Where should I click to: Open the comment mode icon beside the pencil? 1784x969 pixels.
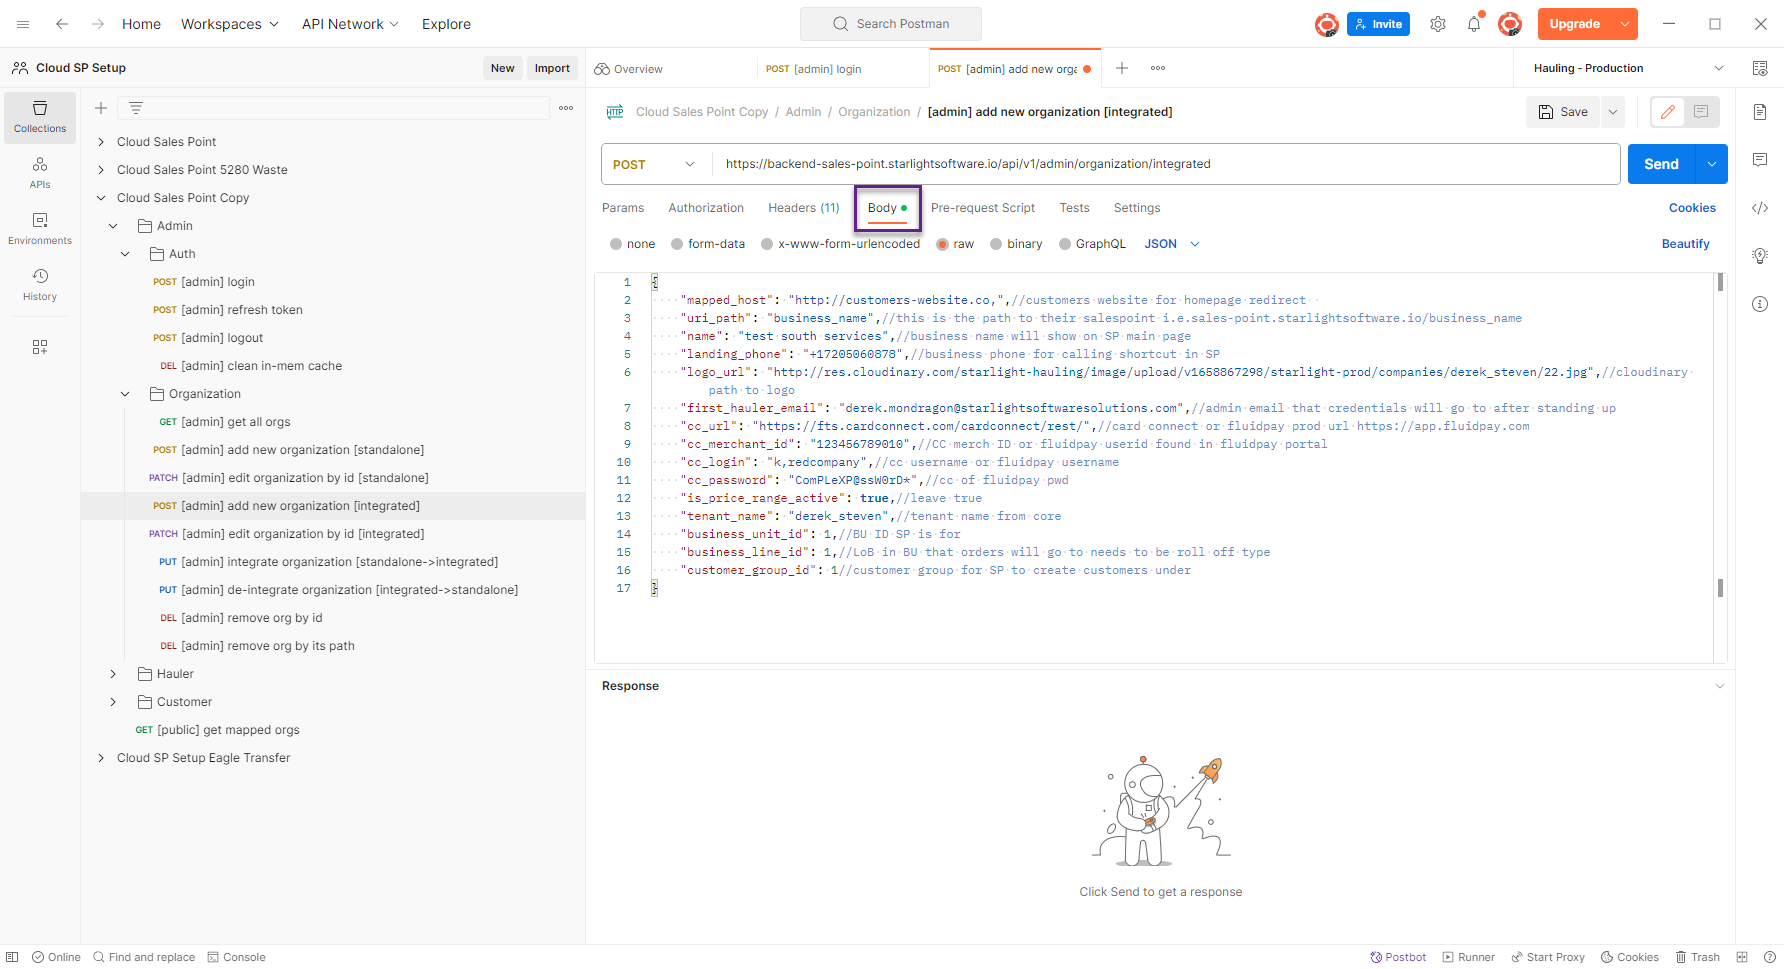click(x=1701, y=112)
